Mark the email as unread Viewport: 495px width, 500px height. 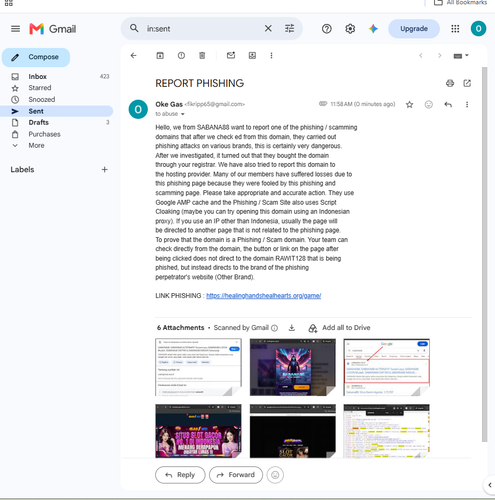231,55
